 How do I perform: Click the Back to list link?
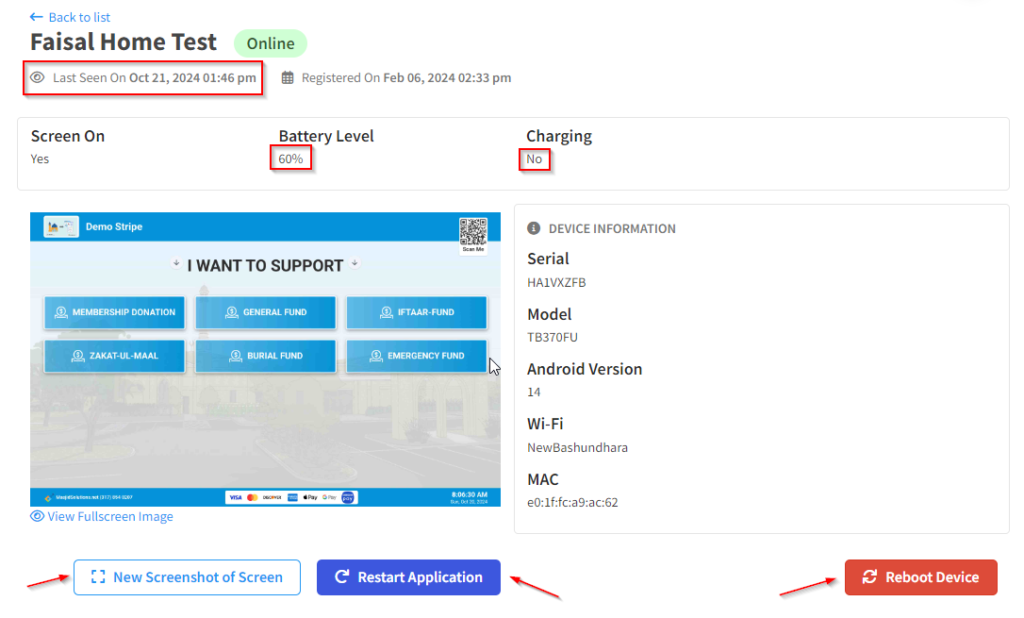70,17
